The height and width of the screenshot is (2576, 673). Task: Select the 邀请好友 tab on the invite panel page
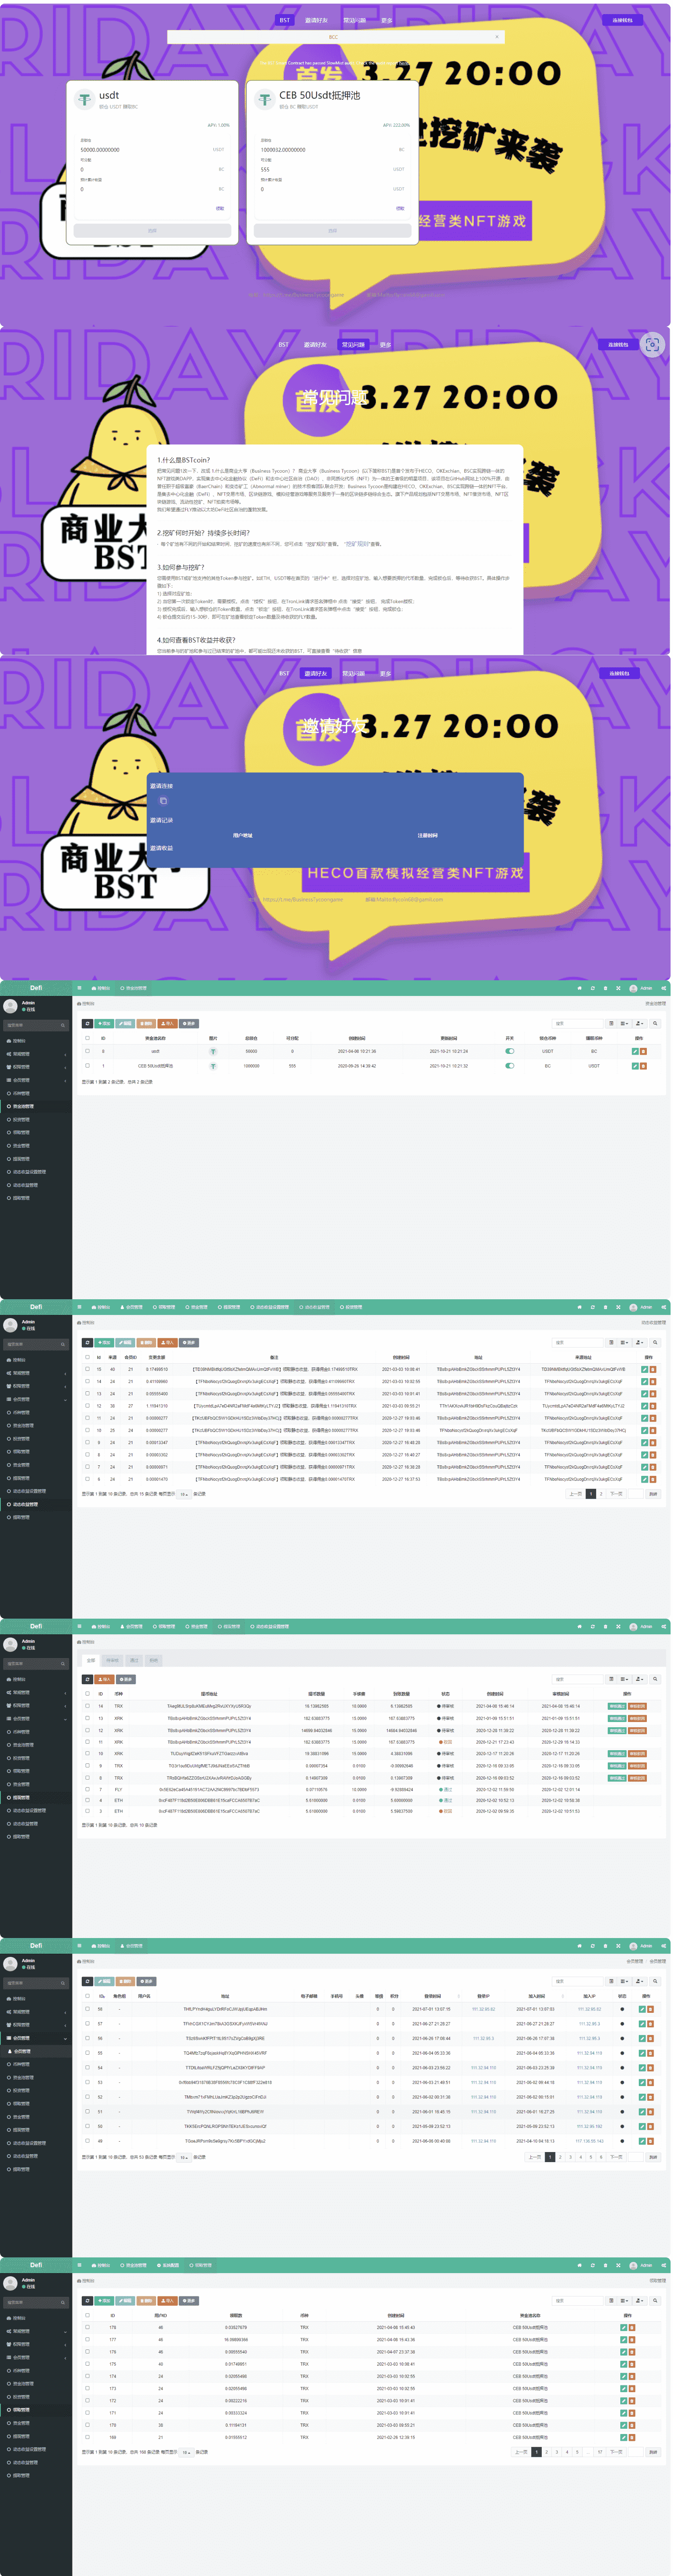coord(315,673)
